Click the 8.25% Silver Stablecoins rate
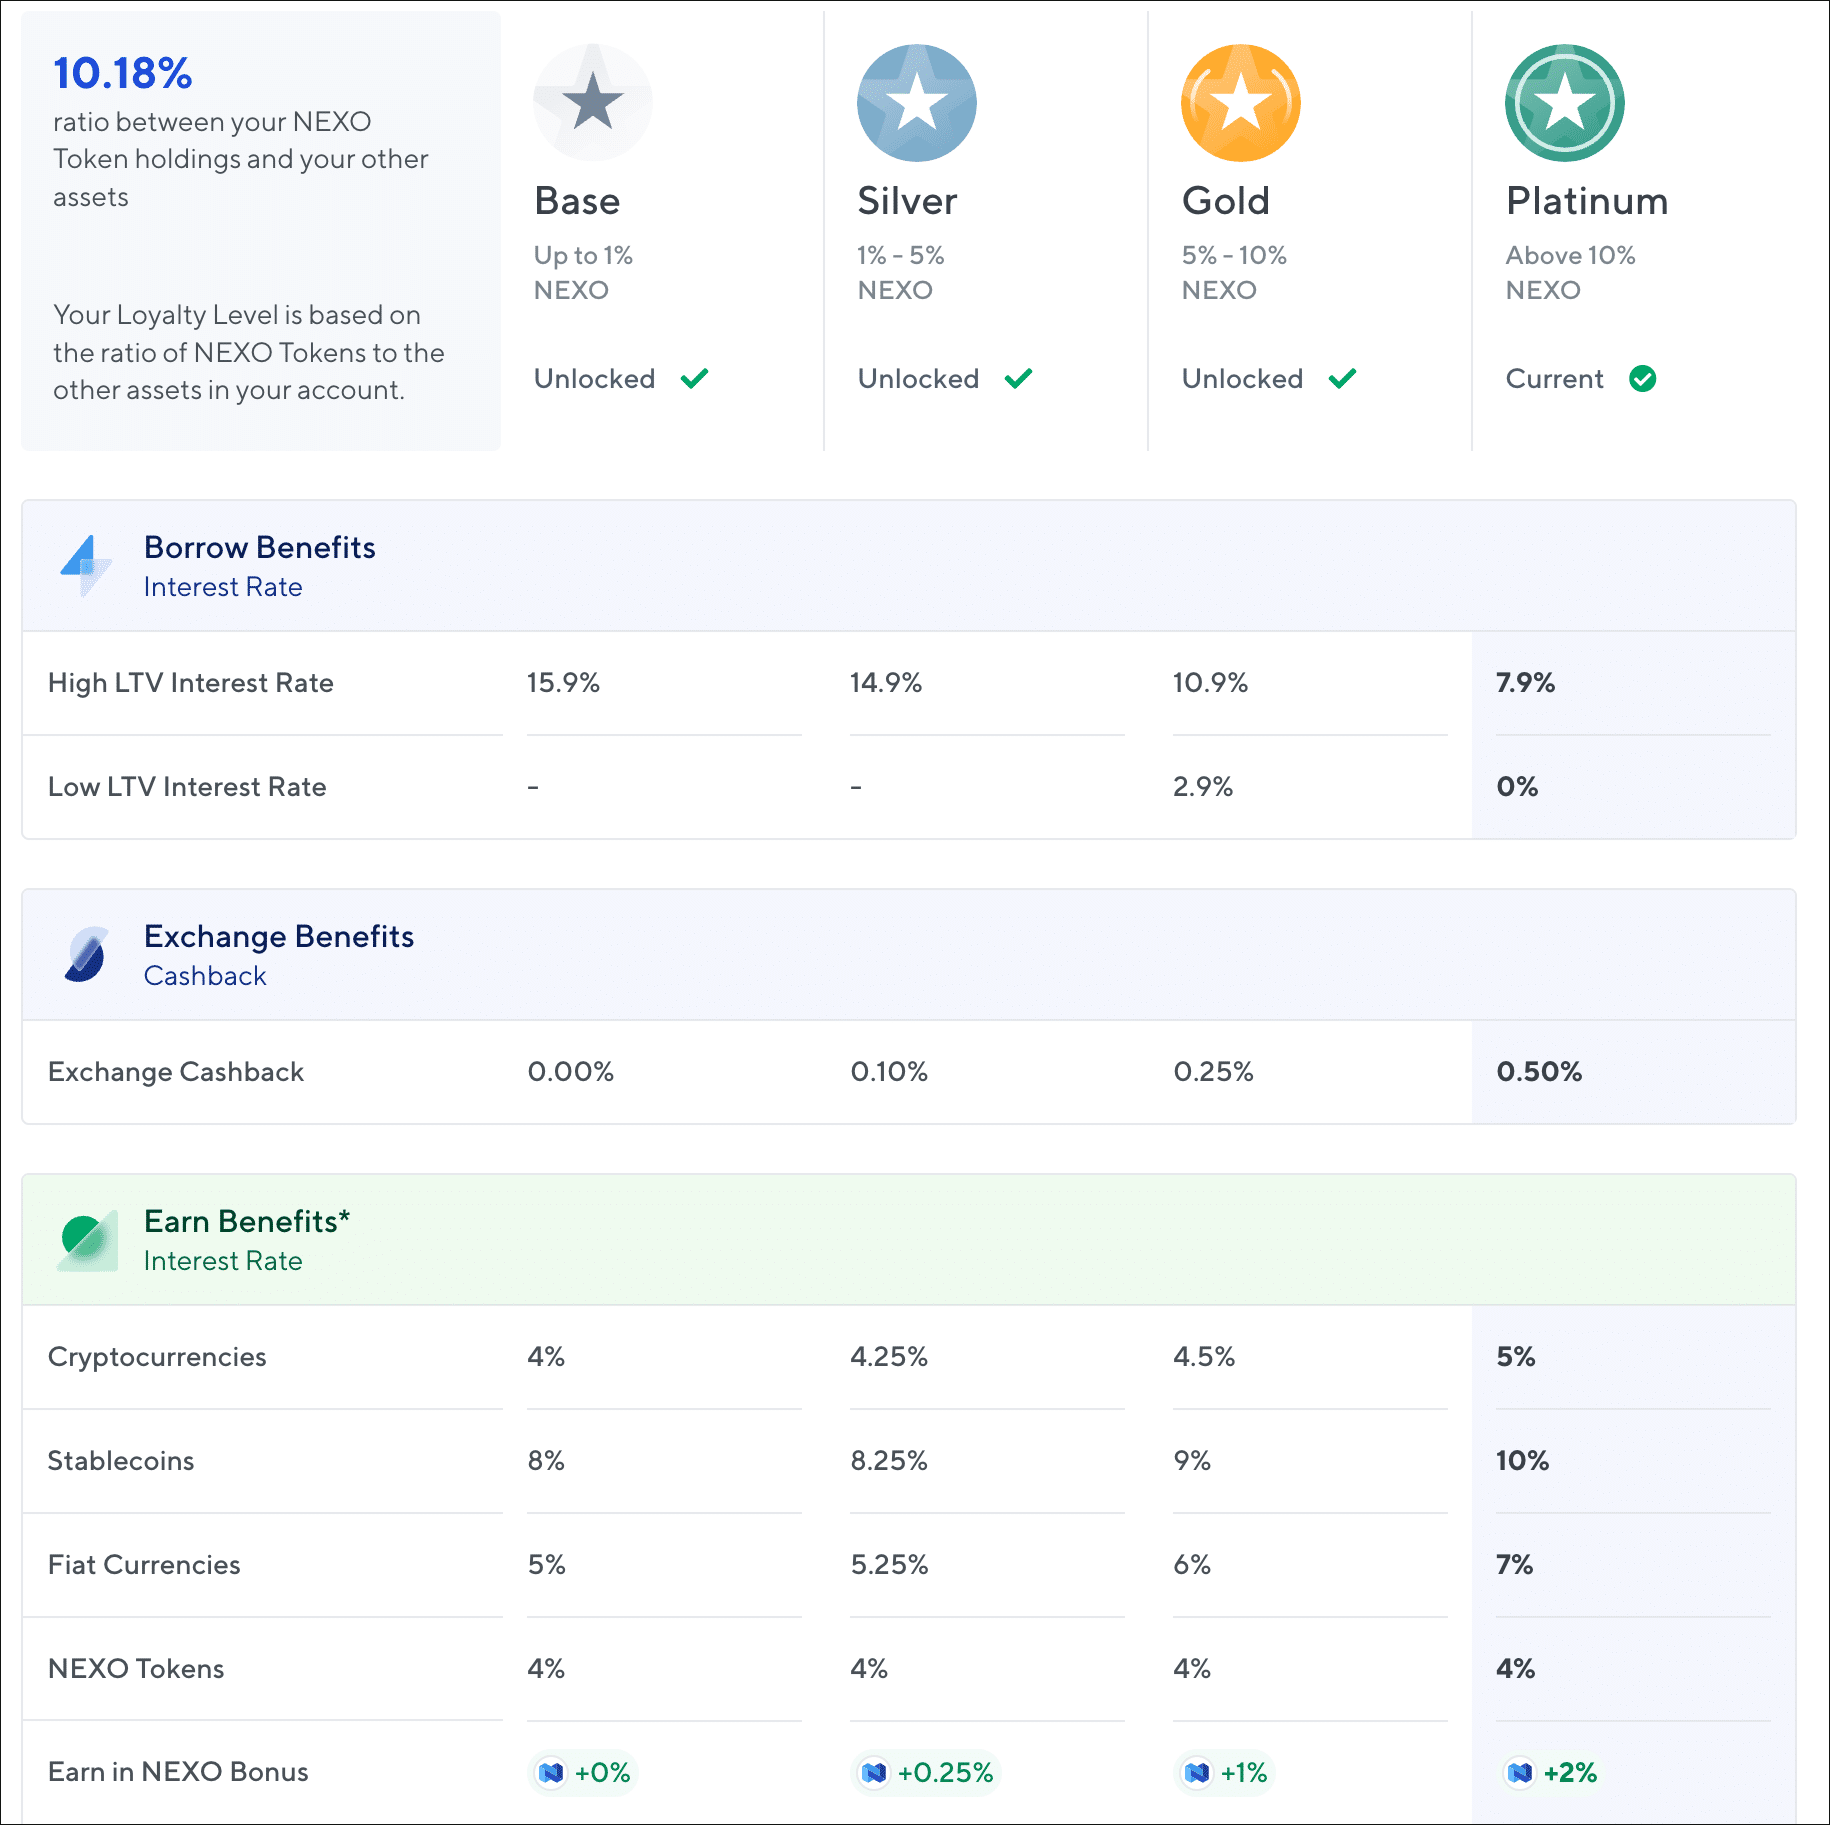This screenshot has height=1825, width=1830. coord(889,1461)
